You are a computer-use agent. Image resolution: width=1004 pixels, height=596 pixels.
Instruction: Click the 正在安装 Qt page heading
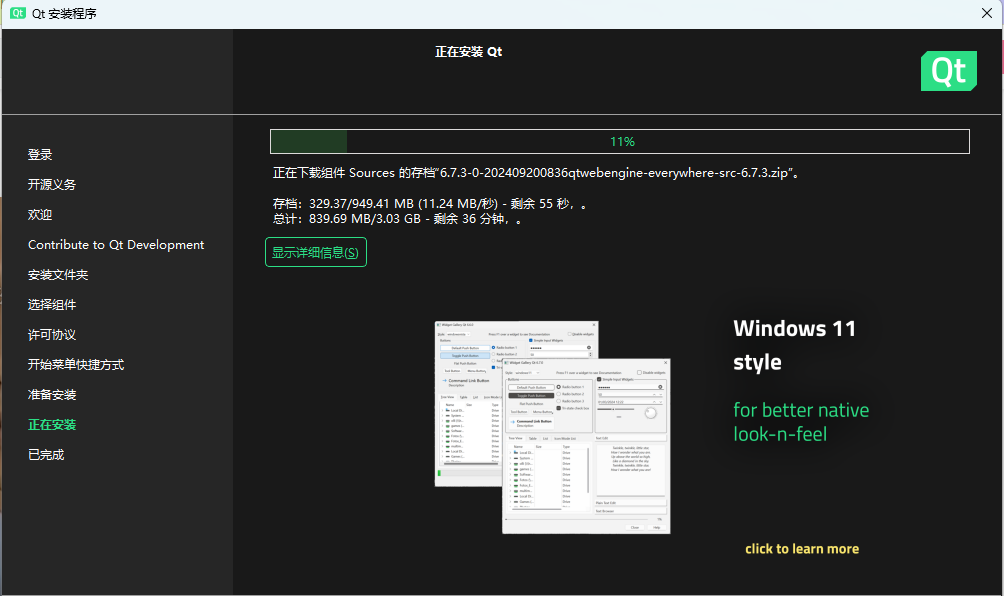click(x=468, y=52)
